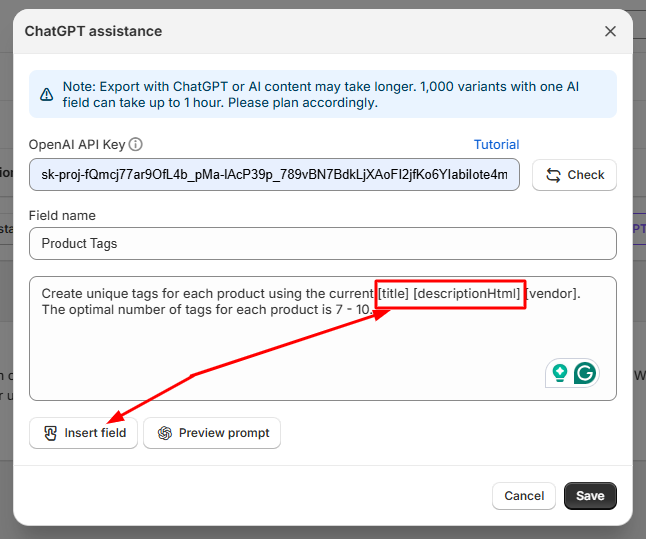Click the Grammarly G icon

(585, 373)
